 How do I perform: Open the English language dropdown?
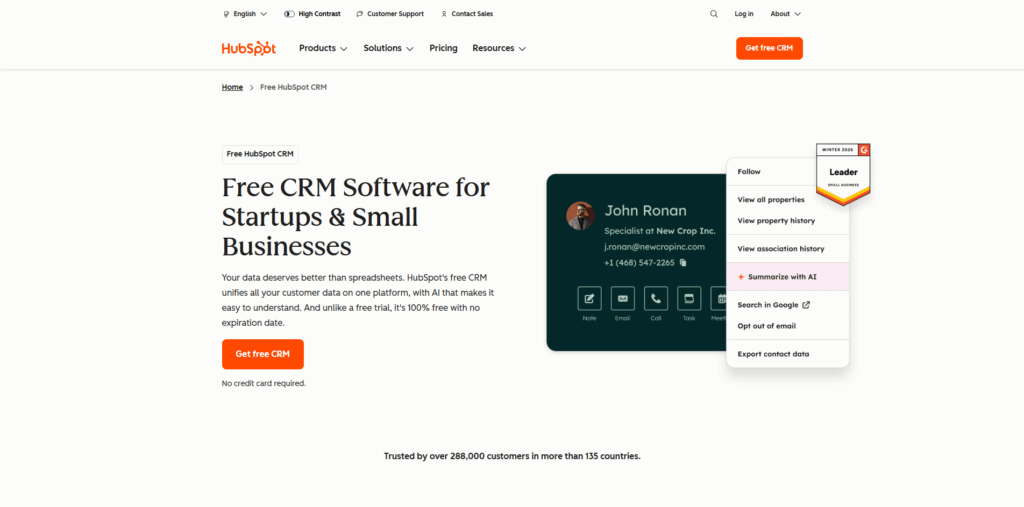pyautogui.click(x=245, y=14)
